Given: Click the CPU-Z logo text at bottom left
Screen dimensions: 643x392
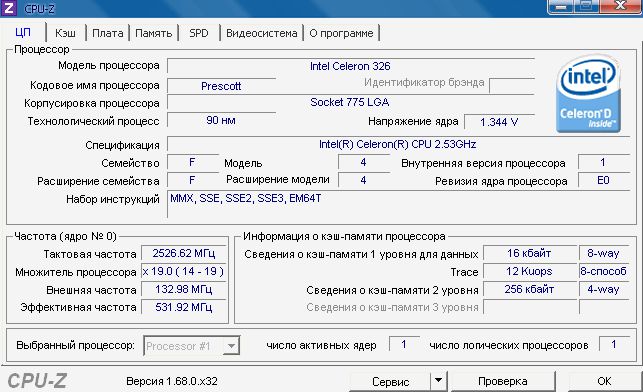Looking at the screenshot, I should [x=37, y=381].
